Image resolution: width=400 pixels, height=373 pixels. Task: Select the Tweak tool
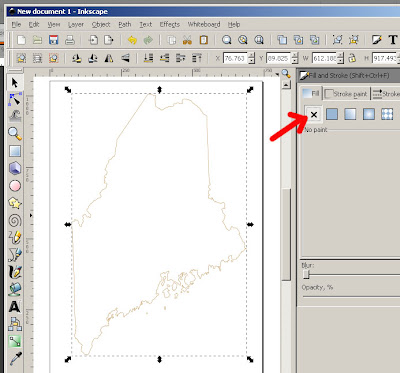tap(15, 116)
